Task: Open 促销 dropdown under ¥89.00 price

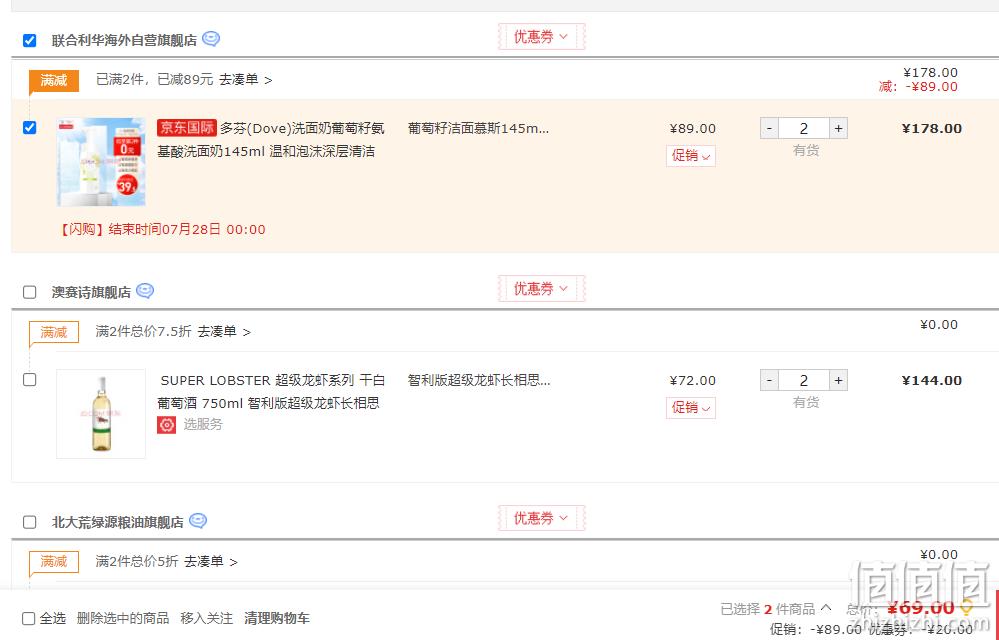Action: click(691, 155)
